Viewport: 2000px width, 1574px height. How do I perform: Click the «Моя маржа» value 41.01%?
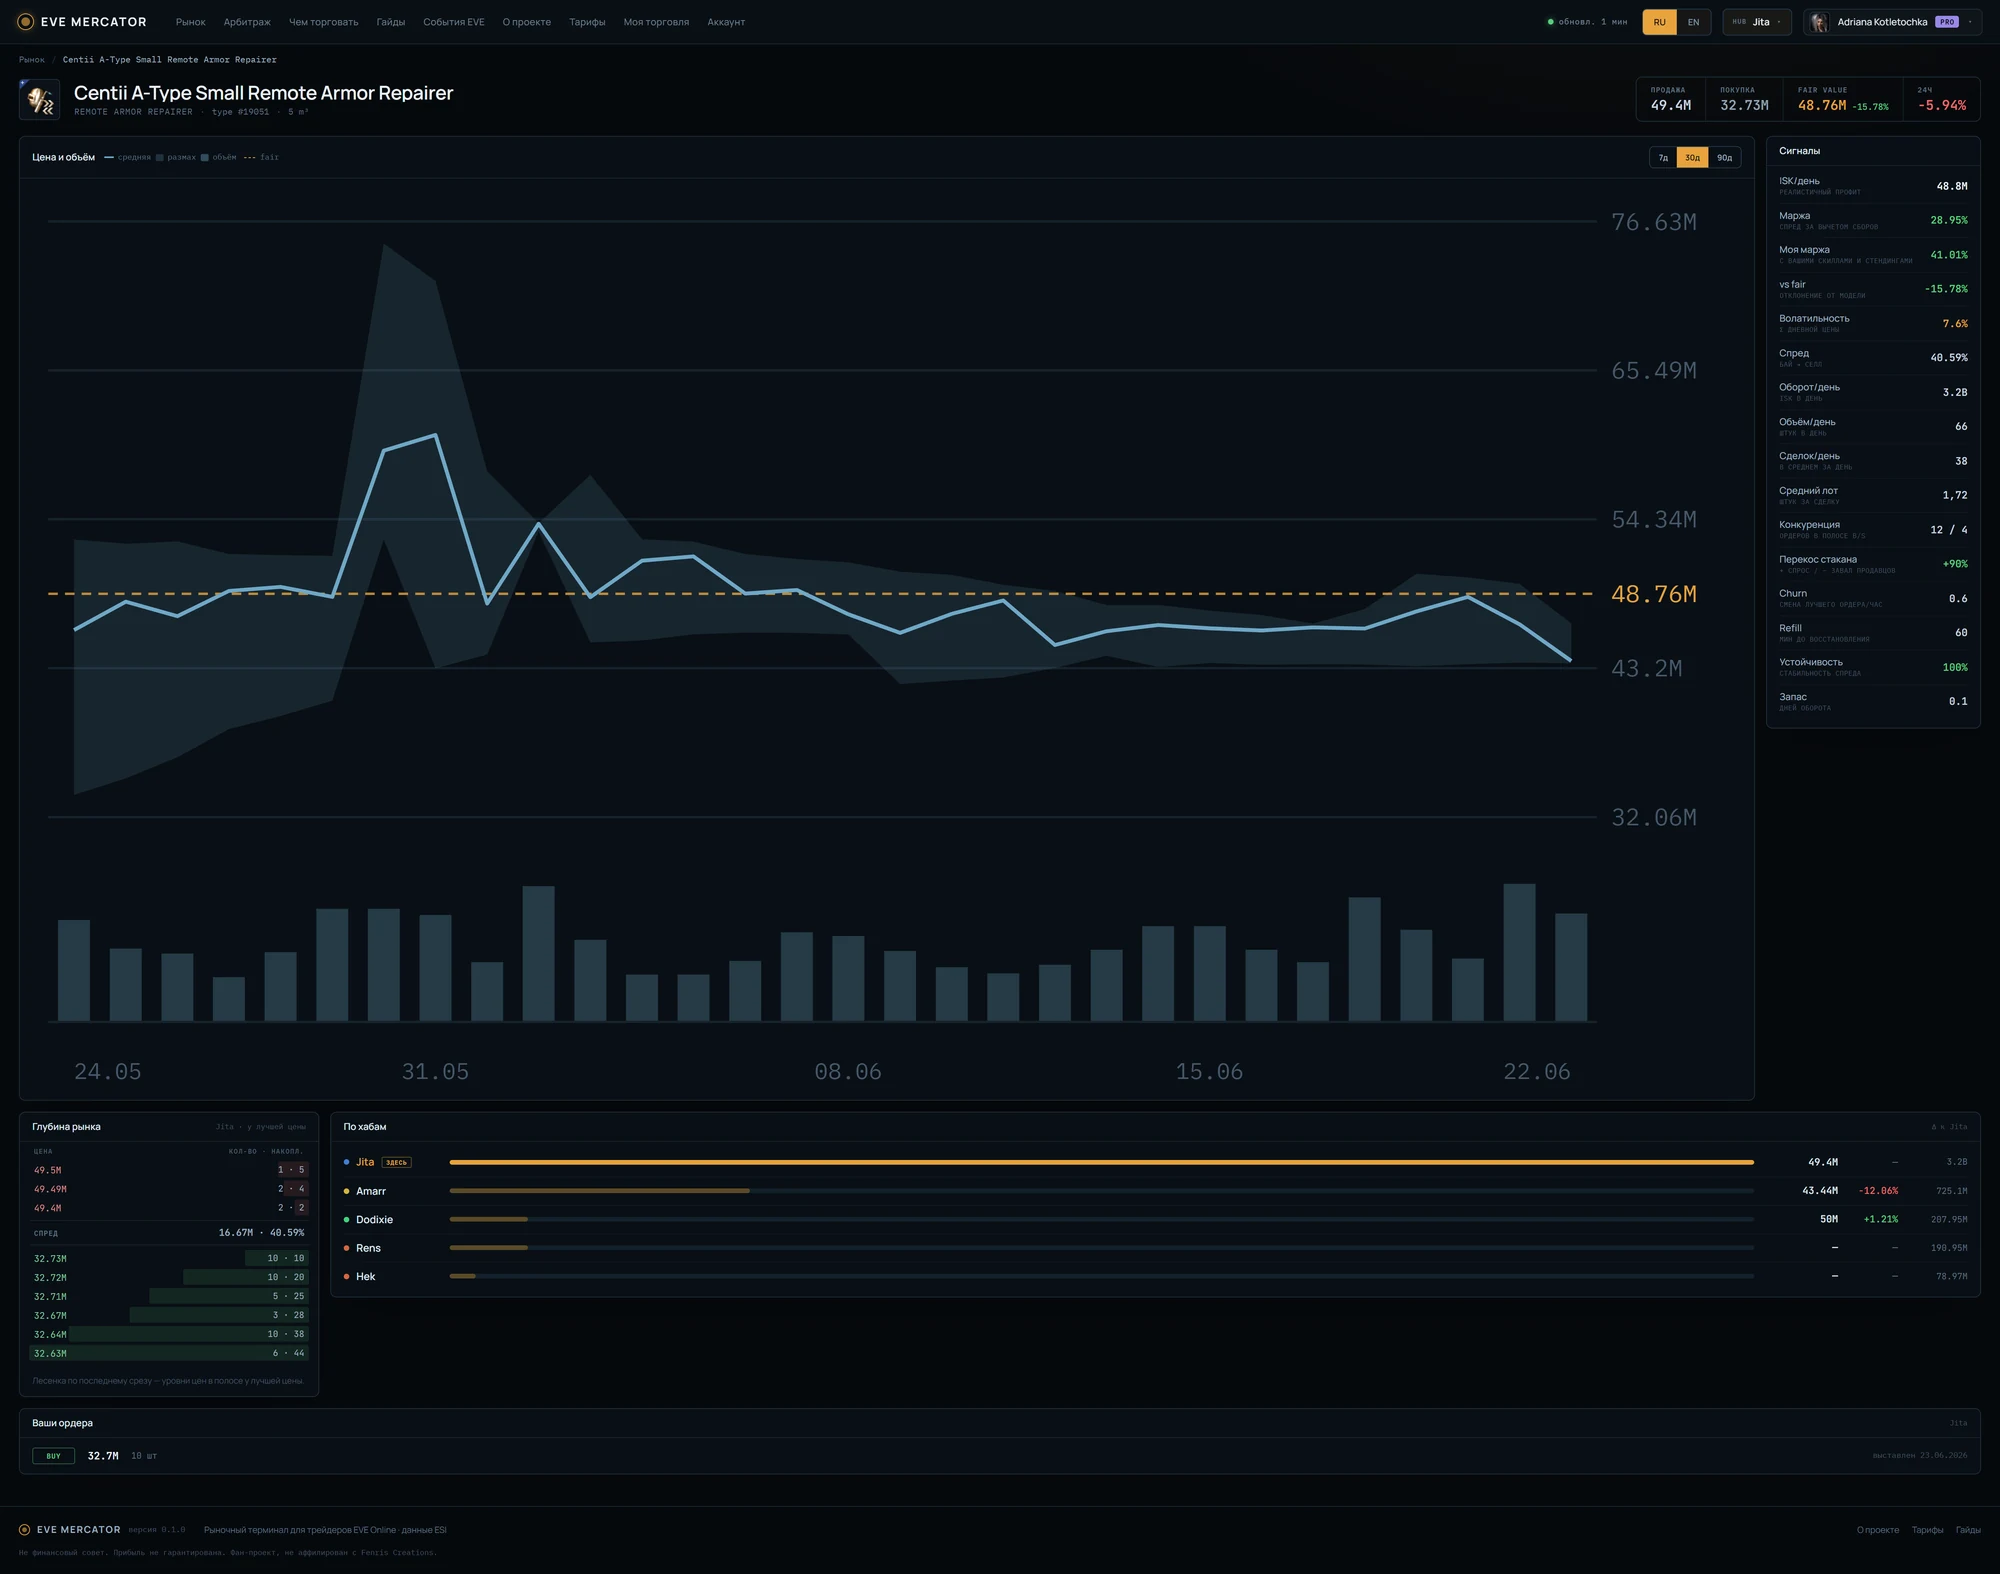pos(1948,255)
